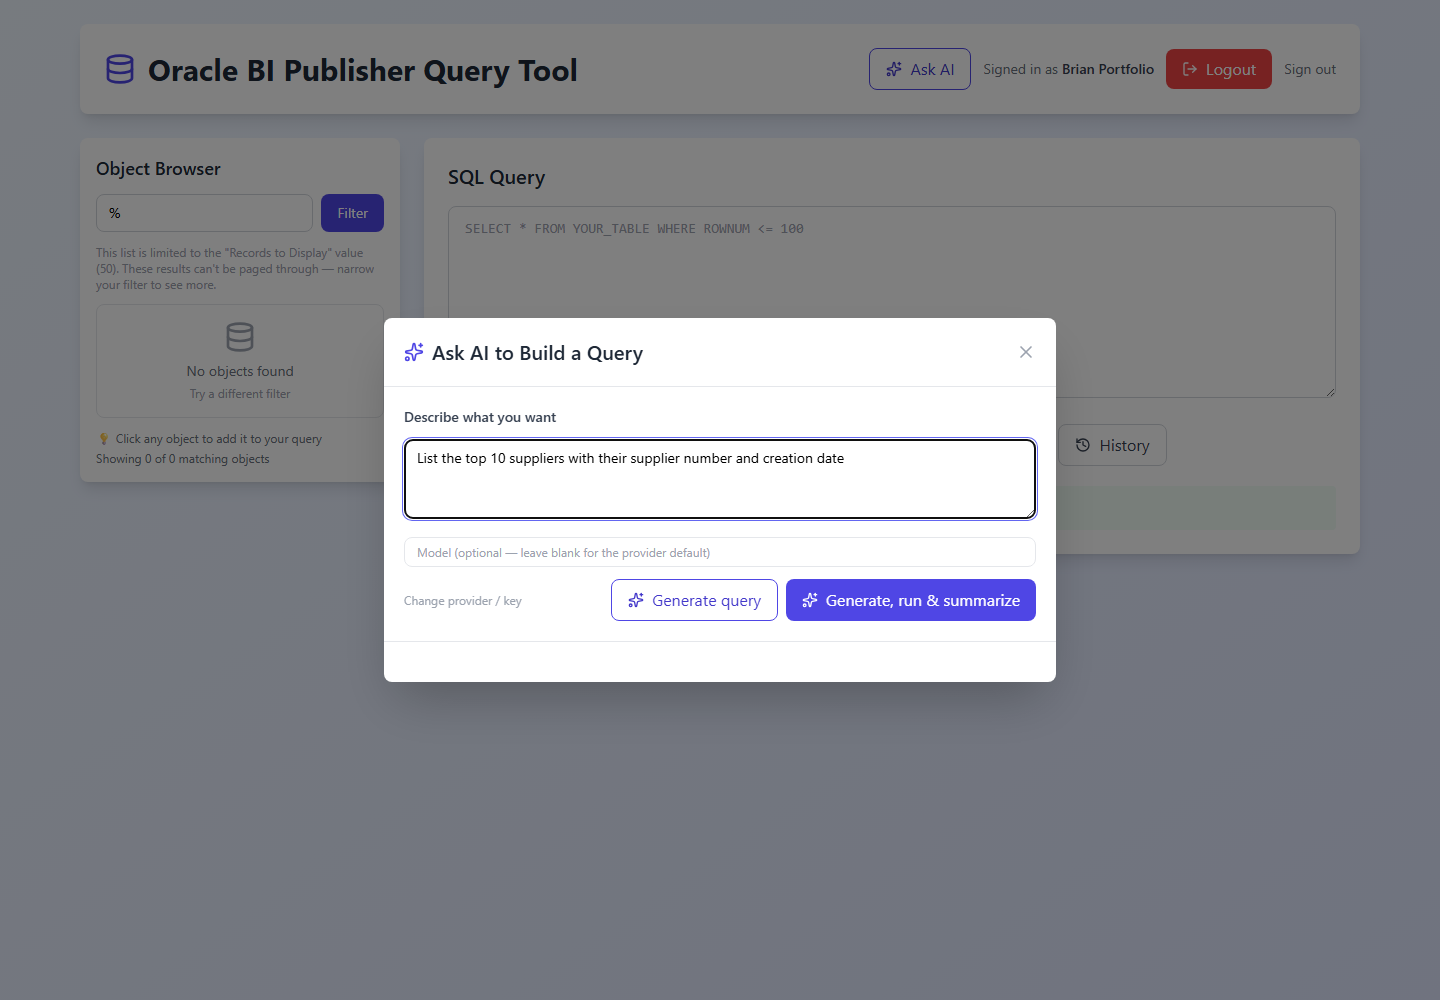Click the empty-state database icon

pos(240,337)
